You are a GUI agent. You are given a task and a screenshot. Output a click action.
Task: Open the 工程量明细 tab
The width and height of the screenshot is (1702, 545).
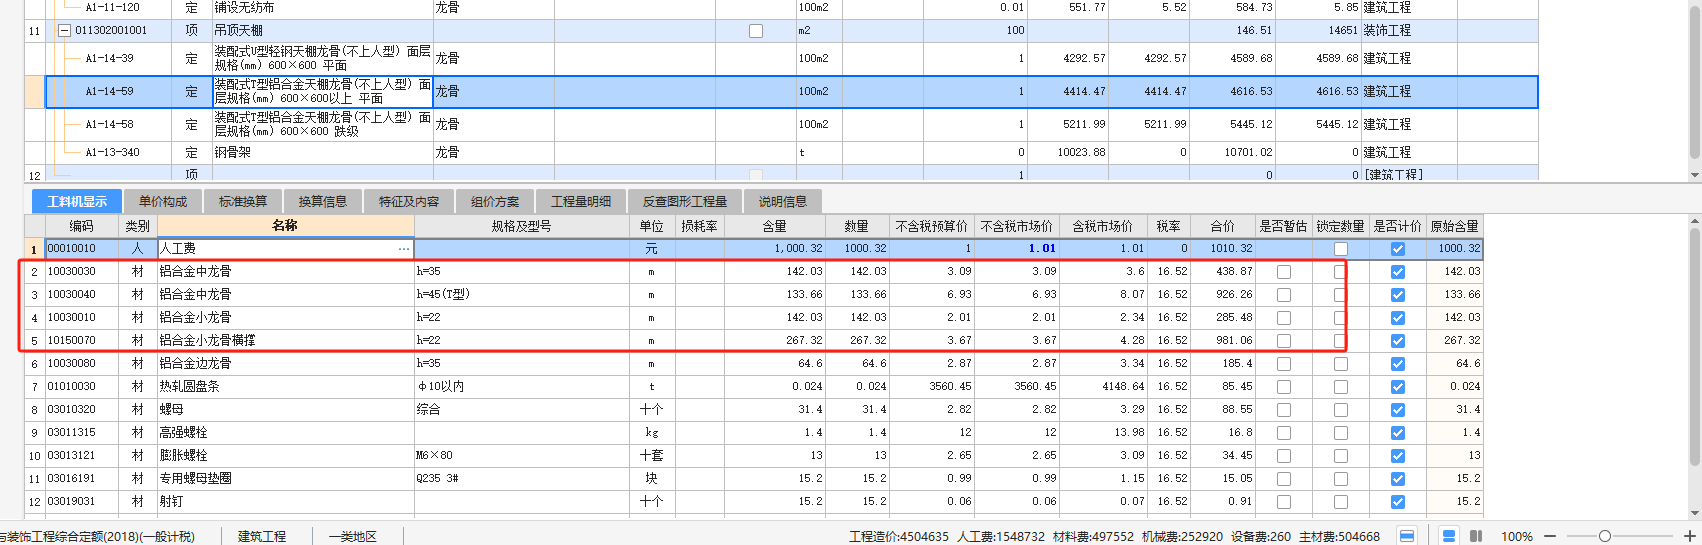(x=581, y=201)
